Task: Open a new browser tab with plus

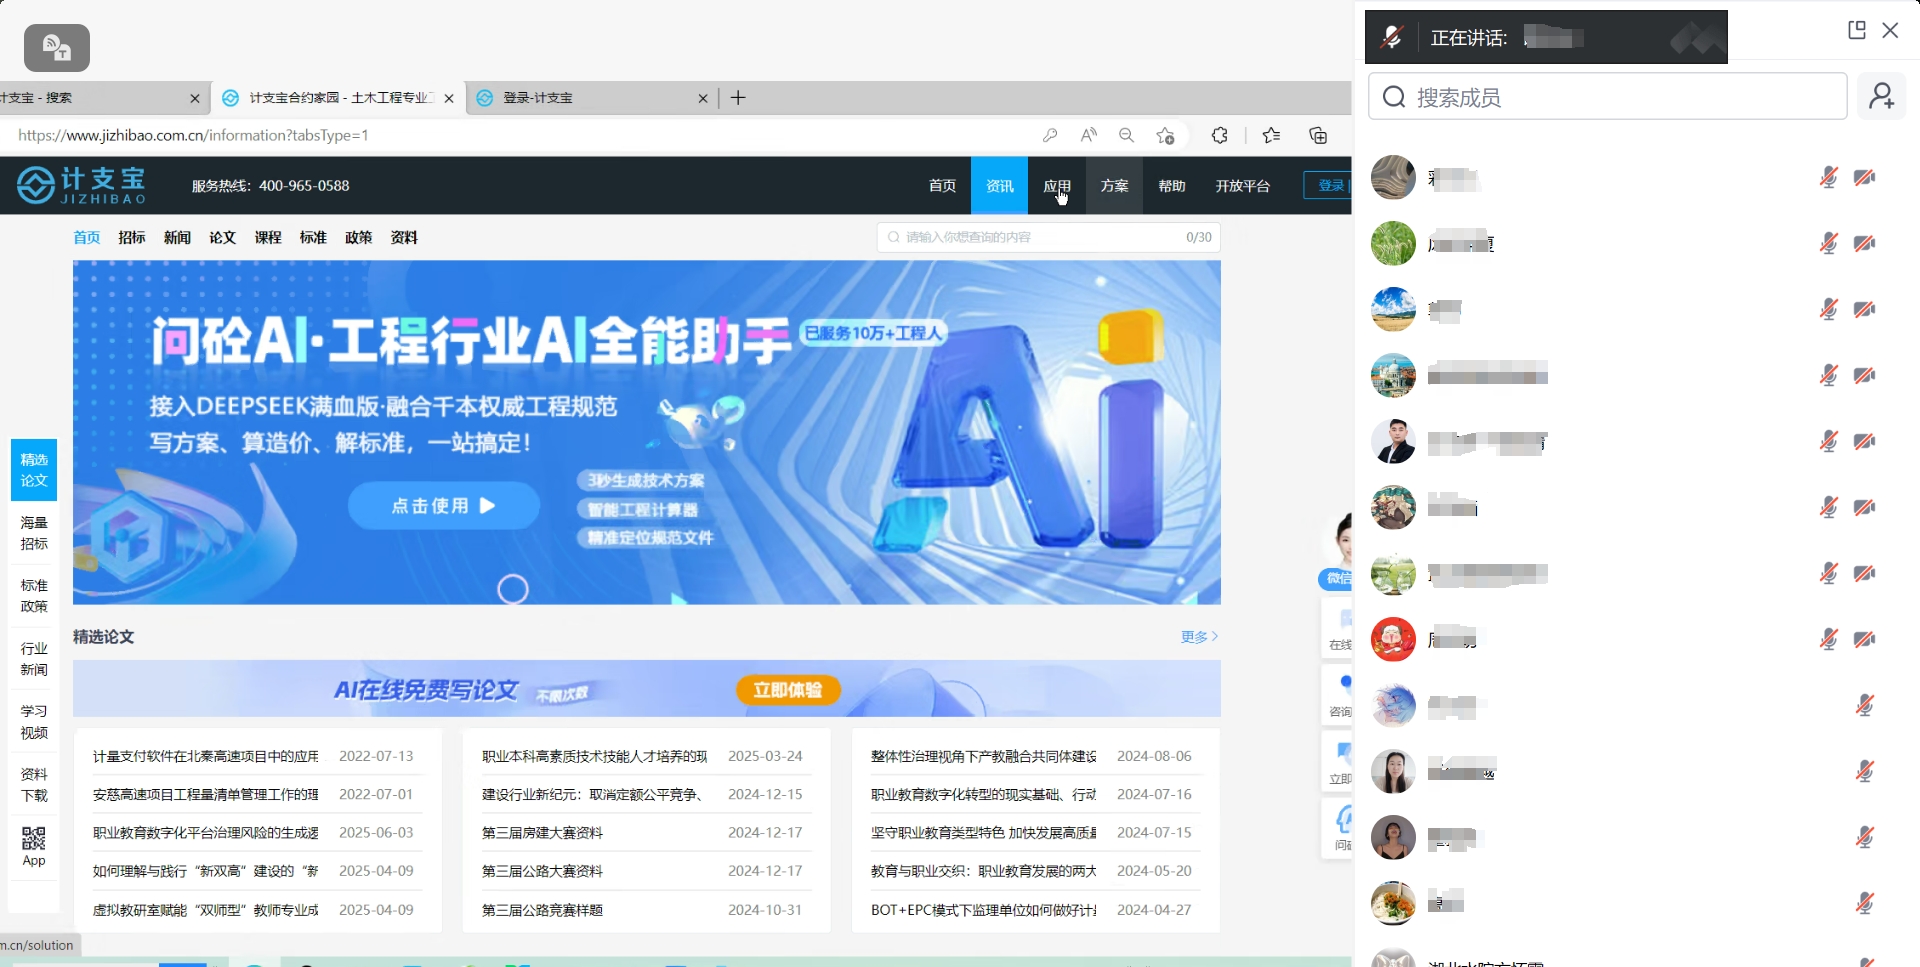Action: point(738,97)
